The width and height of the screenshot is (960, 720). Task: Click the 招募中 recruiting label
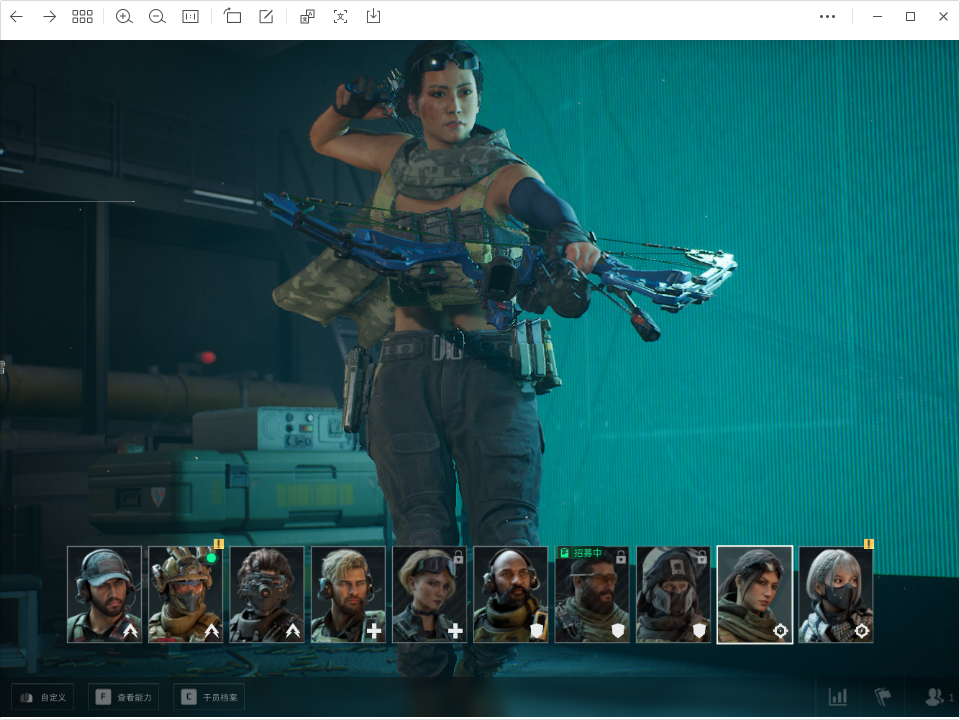(580, 553)
